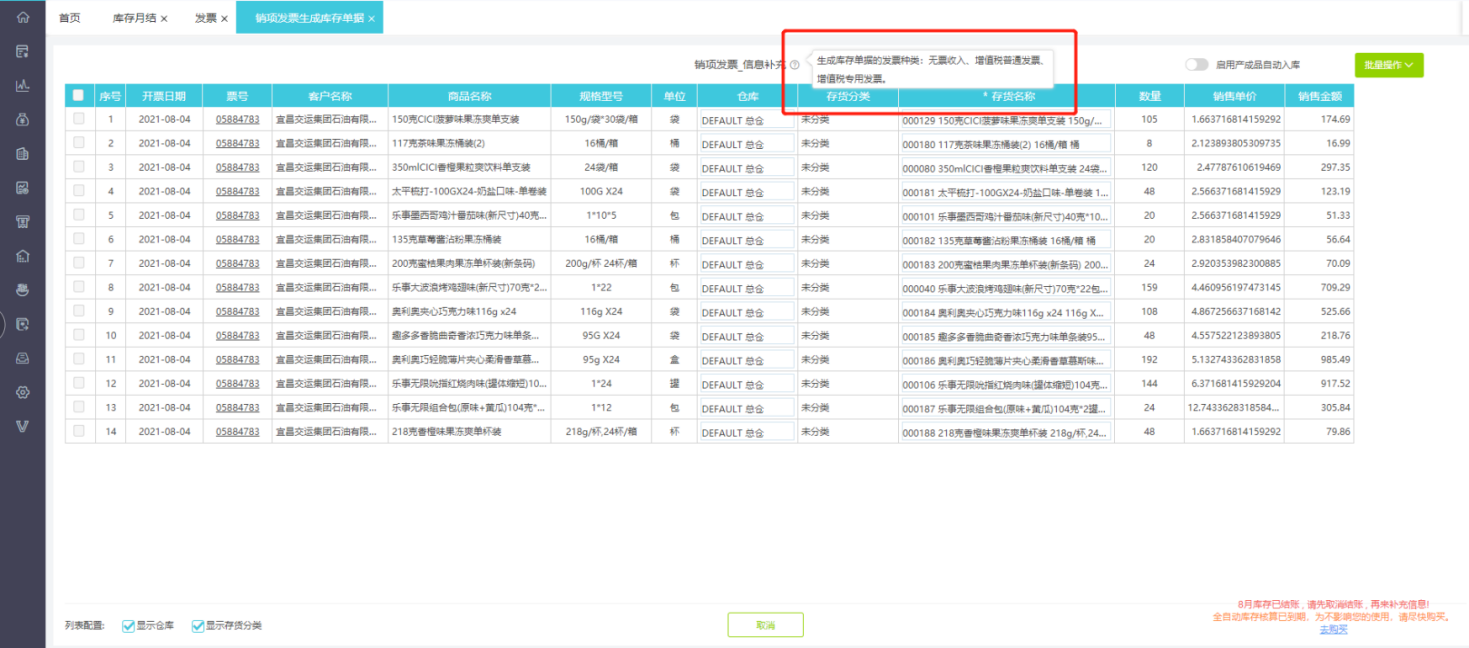Uncheck the 显示仓库 checkbox

coord(128,626)
